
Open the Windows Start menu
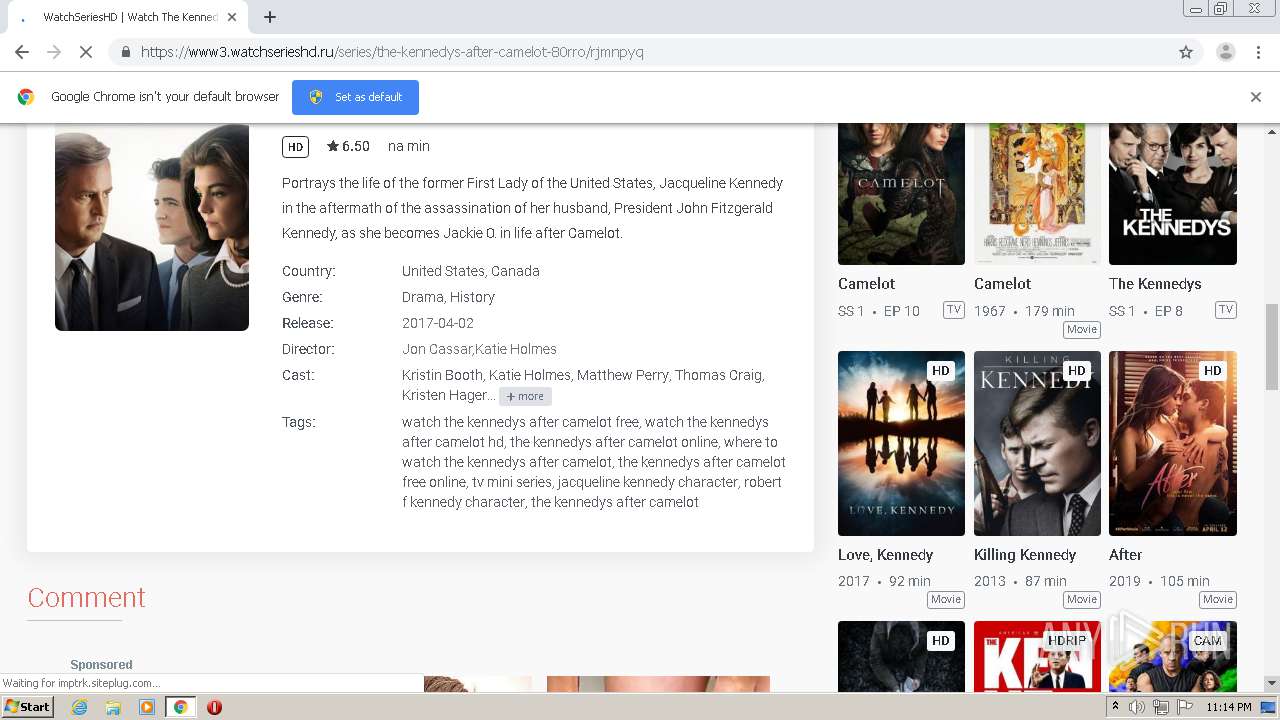point(28,706)
